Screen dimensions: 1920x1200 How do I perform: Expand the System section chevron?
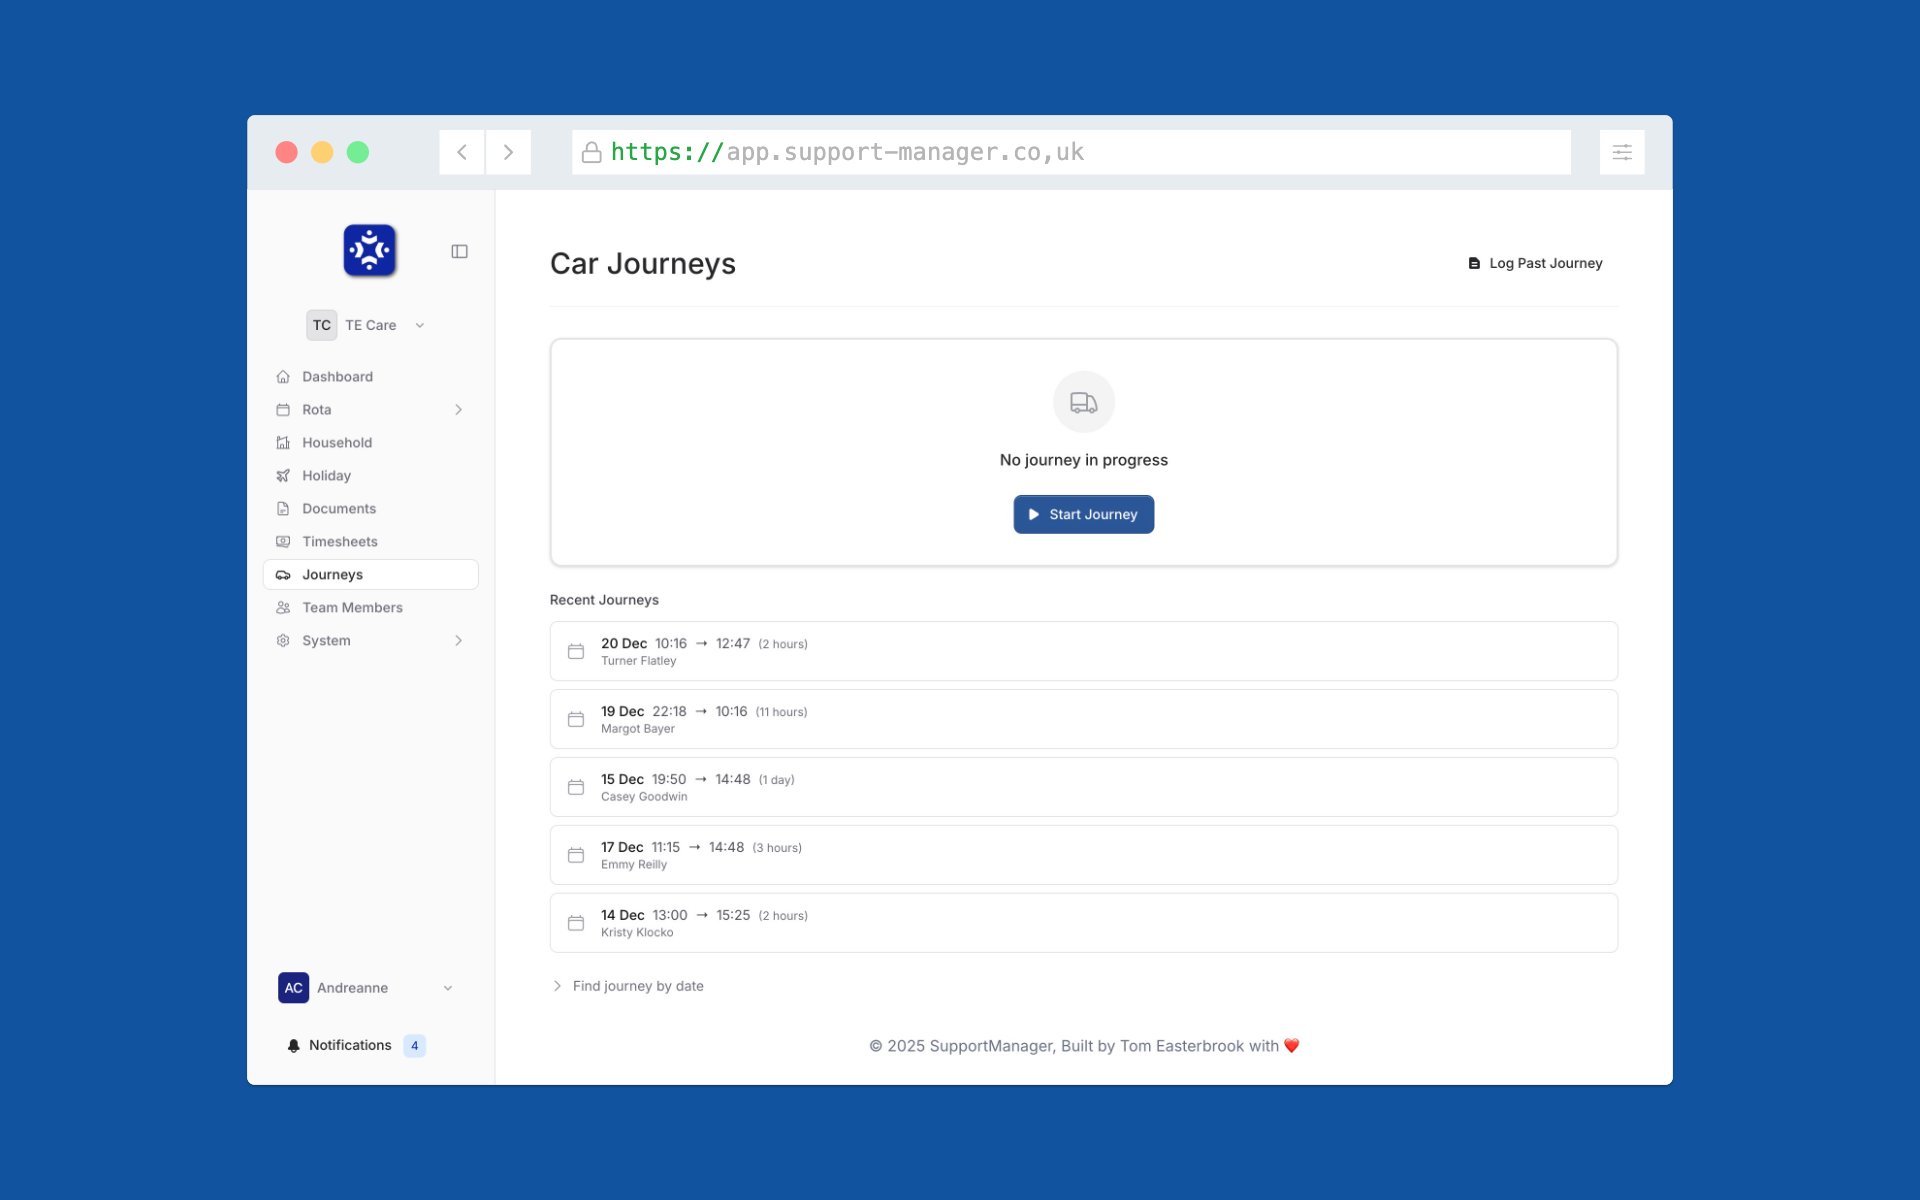click(458, 641)
